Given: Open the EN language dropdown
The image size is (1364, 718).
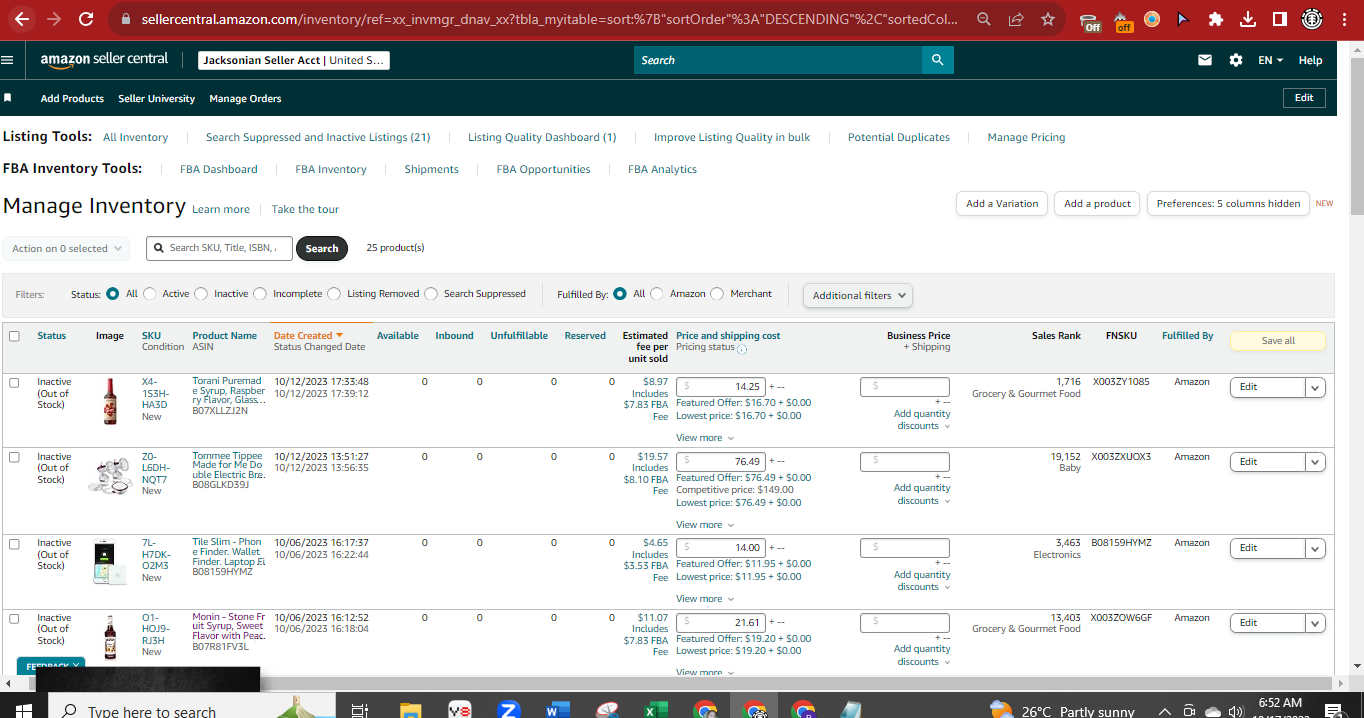Looking at the screenshot, I should (1271, 60).
